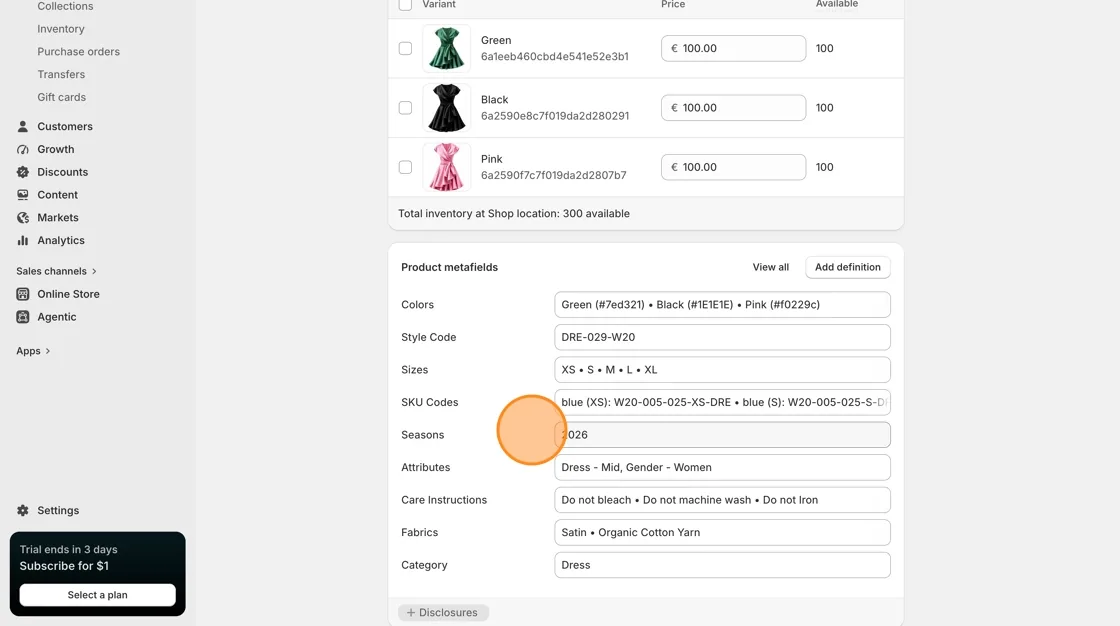Click into the Sizes metafield
The image size is (1120, 626).
(x=722, y=370)
